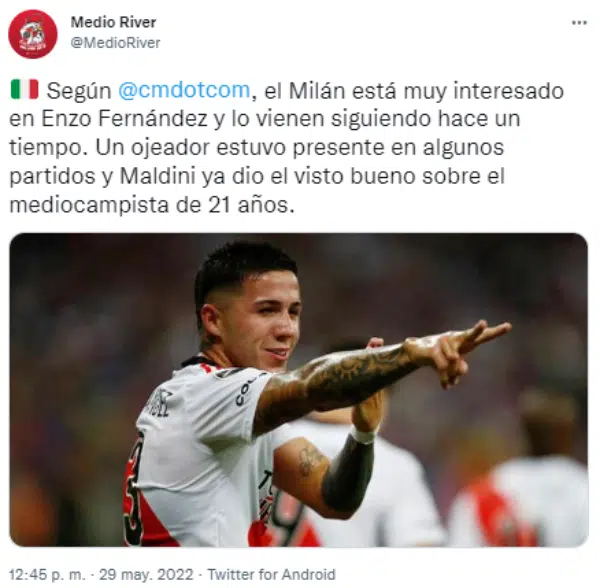The width and height of the screenshot is (600, 588).
Task: Click the word mediocampista in the tweet
Action: point(90,205)
